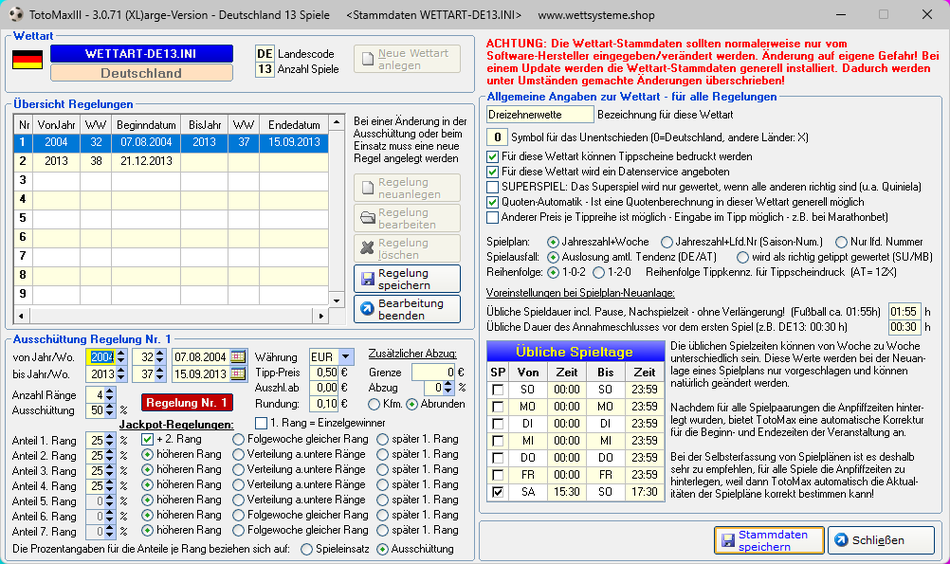
Task: Click Tipp-Preis 0,50 input field
Action: coord(324,373)
